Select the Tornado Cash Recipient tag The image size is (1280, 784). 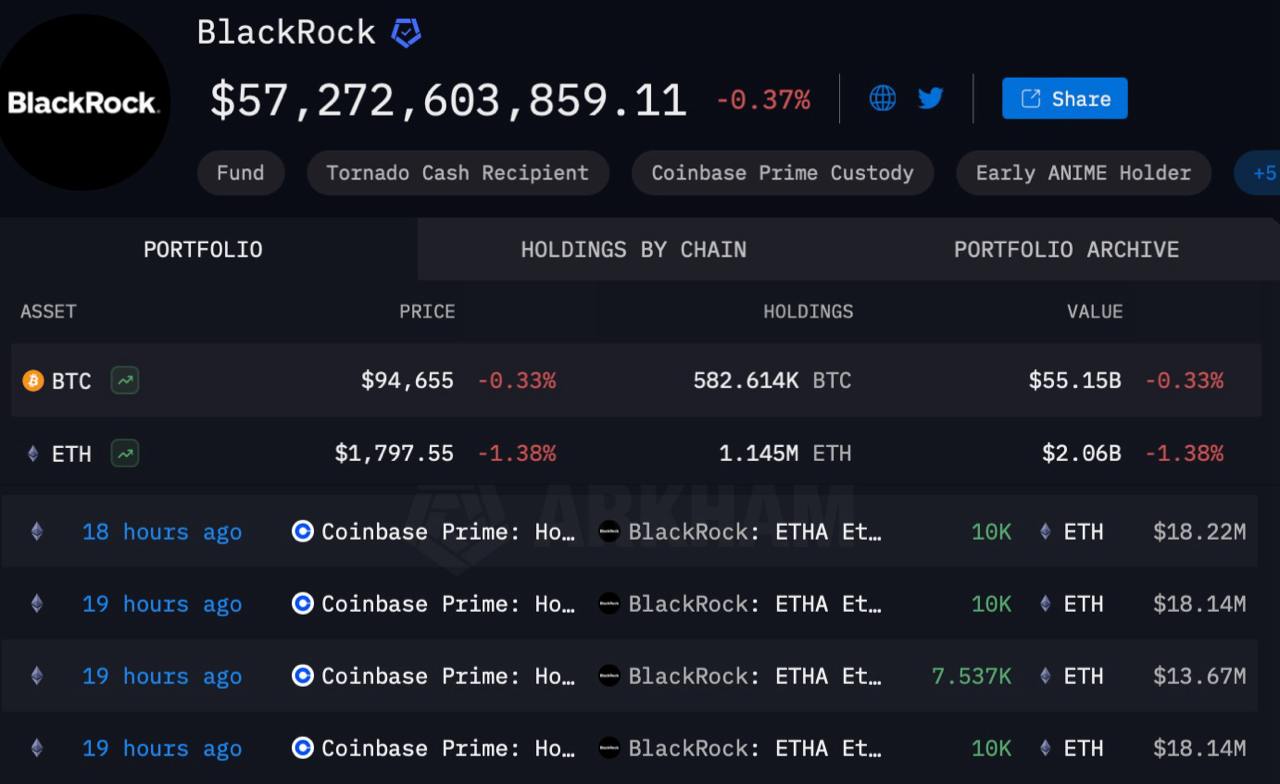[x=458, y=173]
